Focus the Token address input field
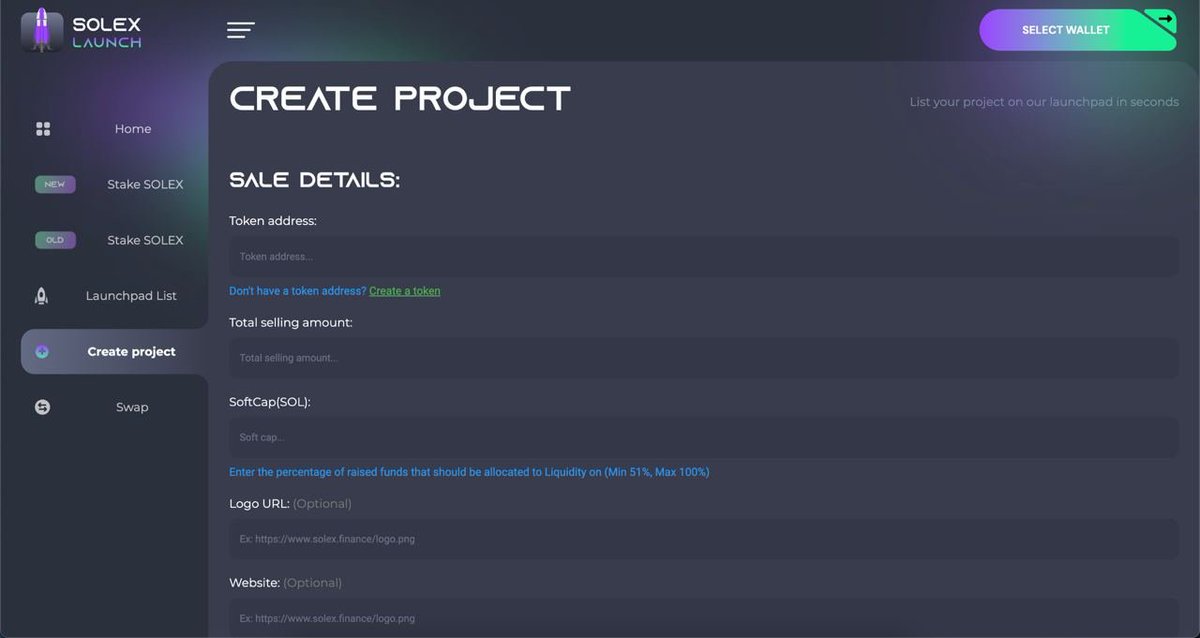Screen dimensions: 1200x638 click(704, 257)
